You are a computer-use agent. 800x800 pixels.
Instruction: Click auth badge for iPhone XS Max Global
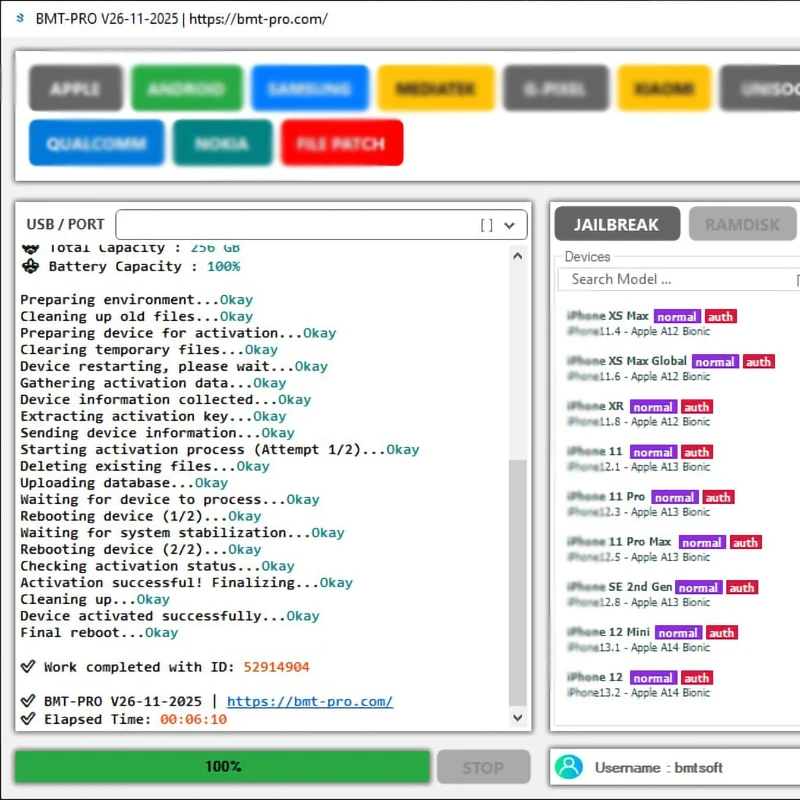758,362
